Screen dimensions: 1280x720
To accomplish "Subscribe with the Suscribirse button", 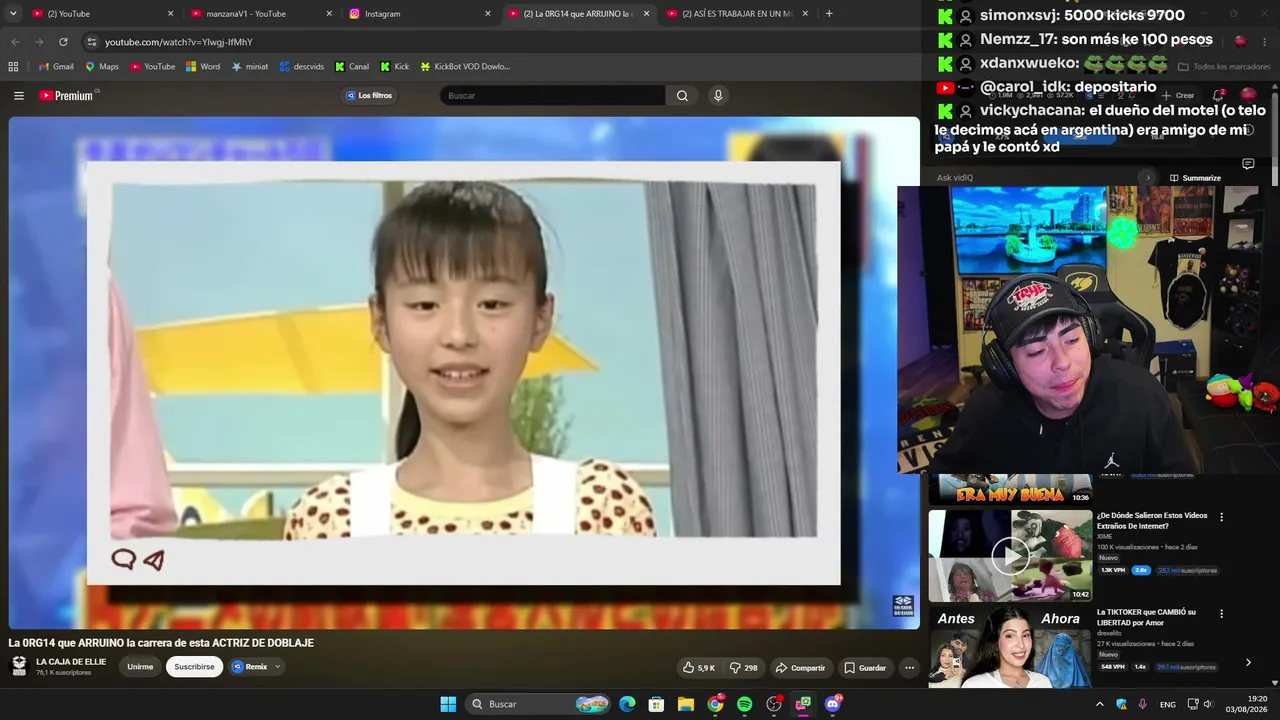I will coord(194,667).
